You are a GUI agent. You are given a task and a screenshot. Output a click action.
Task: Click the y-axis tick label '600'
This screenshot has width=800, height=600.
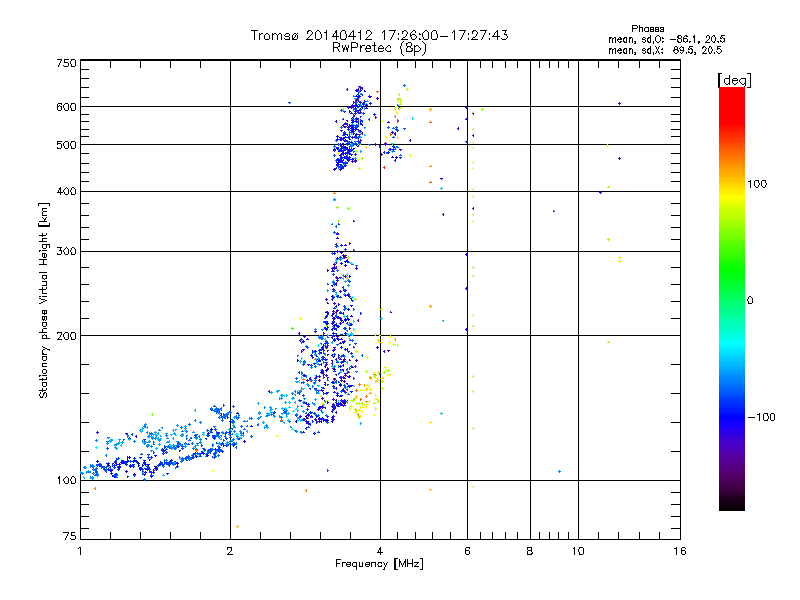click(67, 107)
